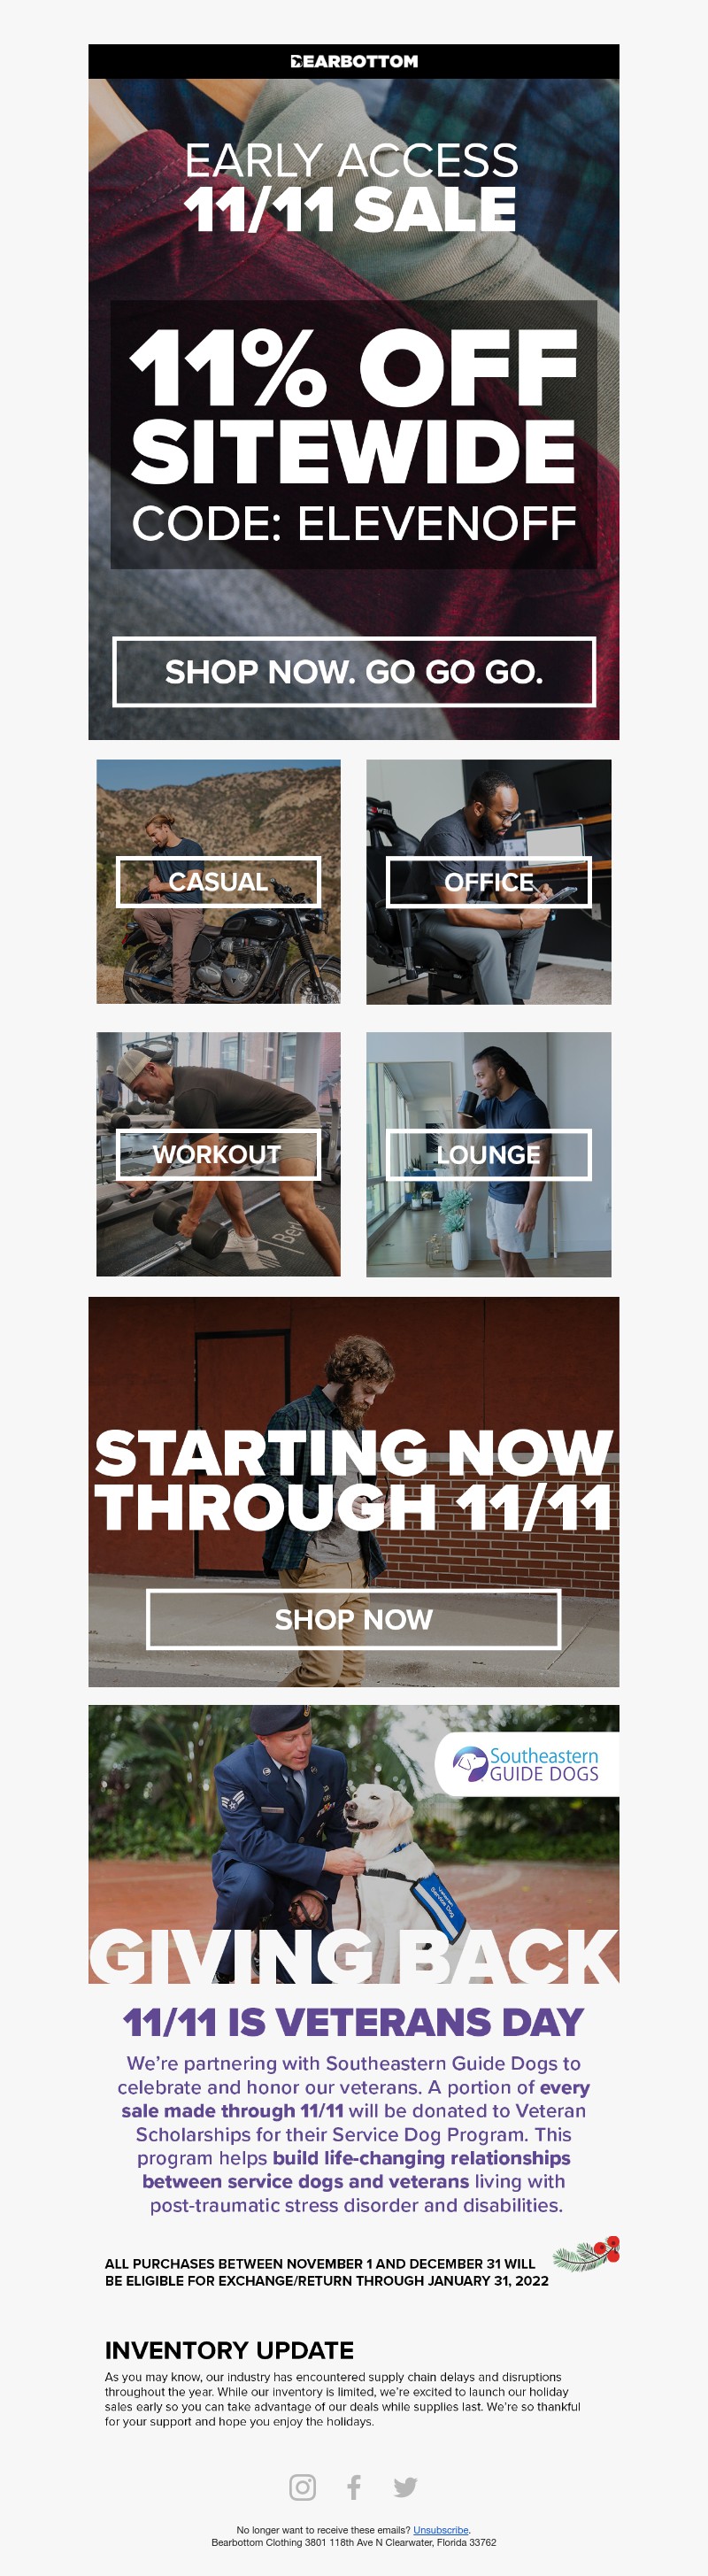
Task: Open the veteran and guide dog photo
Action: click(x=354, y=1843)
